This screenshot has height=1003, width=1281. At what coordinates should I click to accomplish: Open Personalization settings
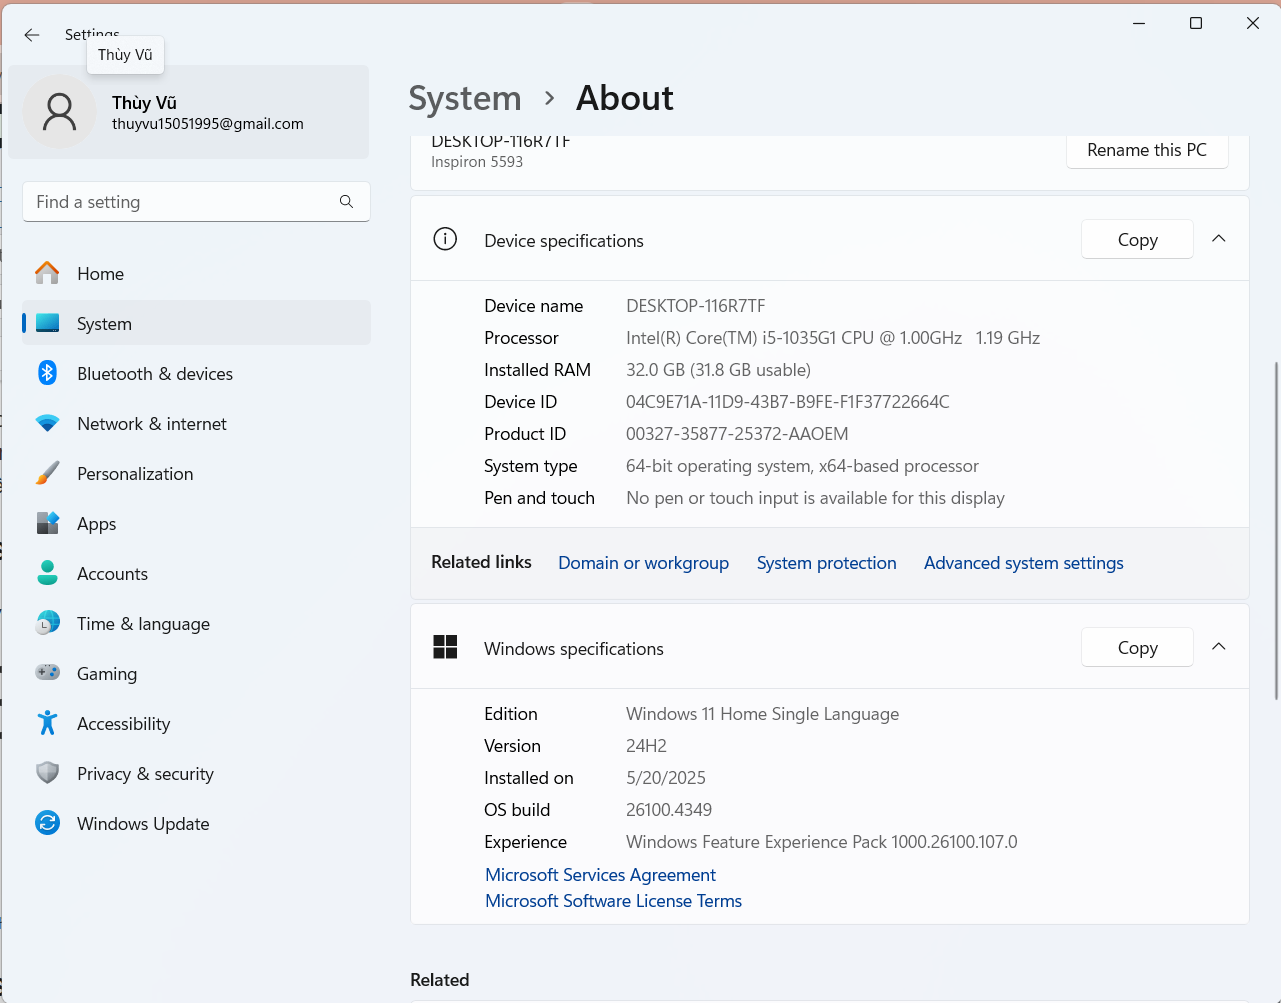coord(135,473)
